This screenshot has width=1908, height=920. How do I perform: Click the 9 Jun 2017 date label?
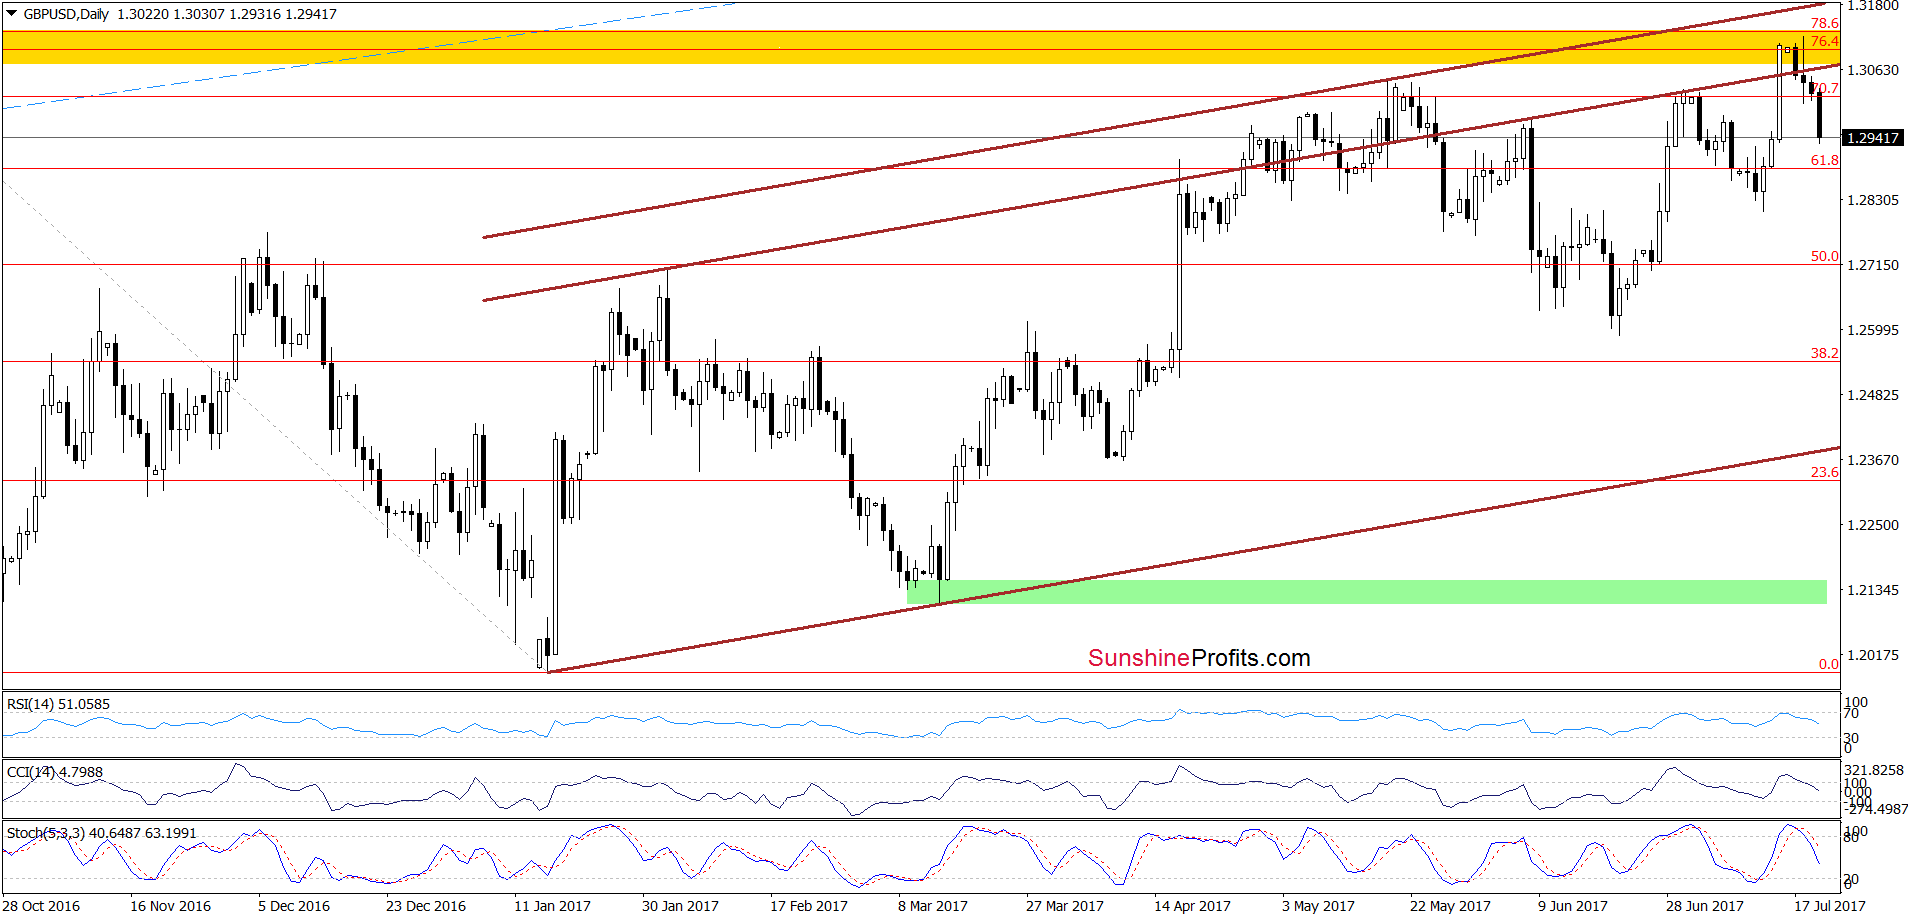coord(1573,906)
